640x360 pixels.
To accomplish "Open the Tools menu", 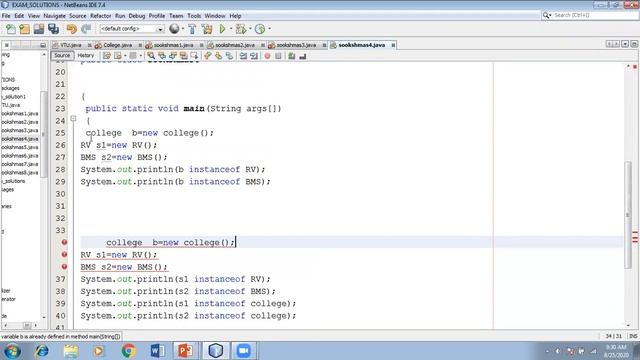I will pos(194,16).
